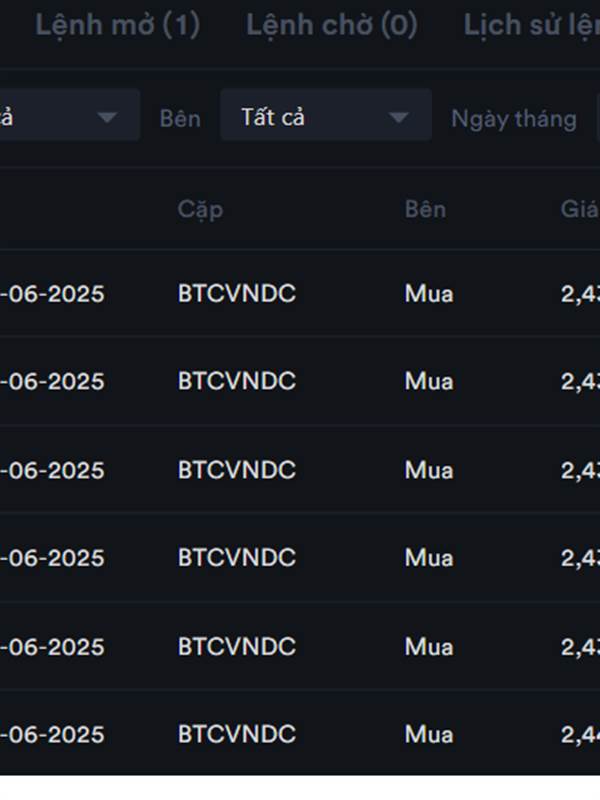
Task: Select BTCVNDC in the last order row
Action: pyautogui.click(x=237, y=734)
